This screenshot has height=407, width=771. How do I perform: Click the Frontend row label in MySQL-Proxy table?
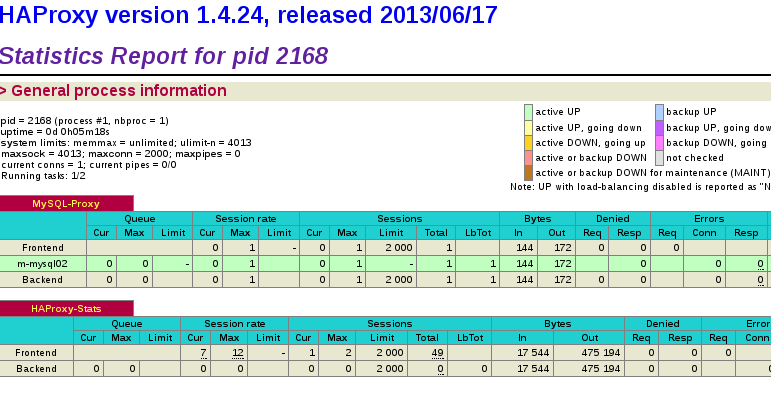pyautogui.click(x=43, y=248)
